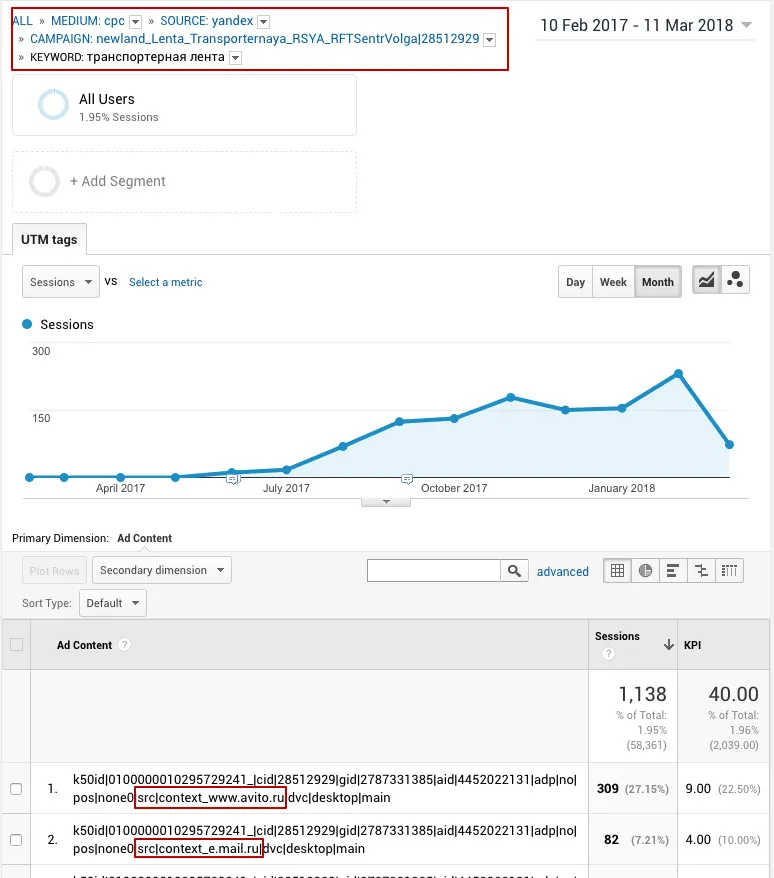Open the SOURCE: yandex dropdown
The height and width of the screenshot is (878, 774).
point(264,22)
